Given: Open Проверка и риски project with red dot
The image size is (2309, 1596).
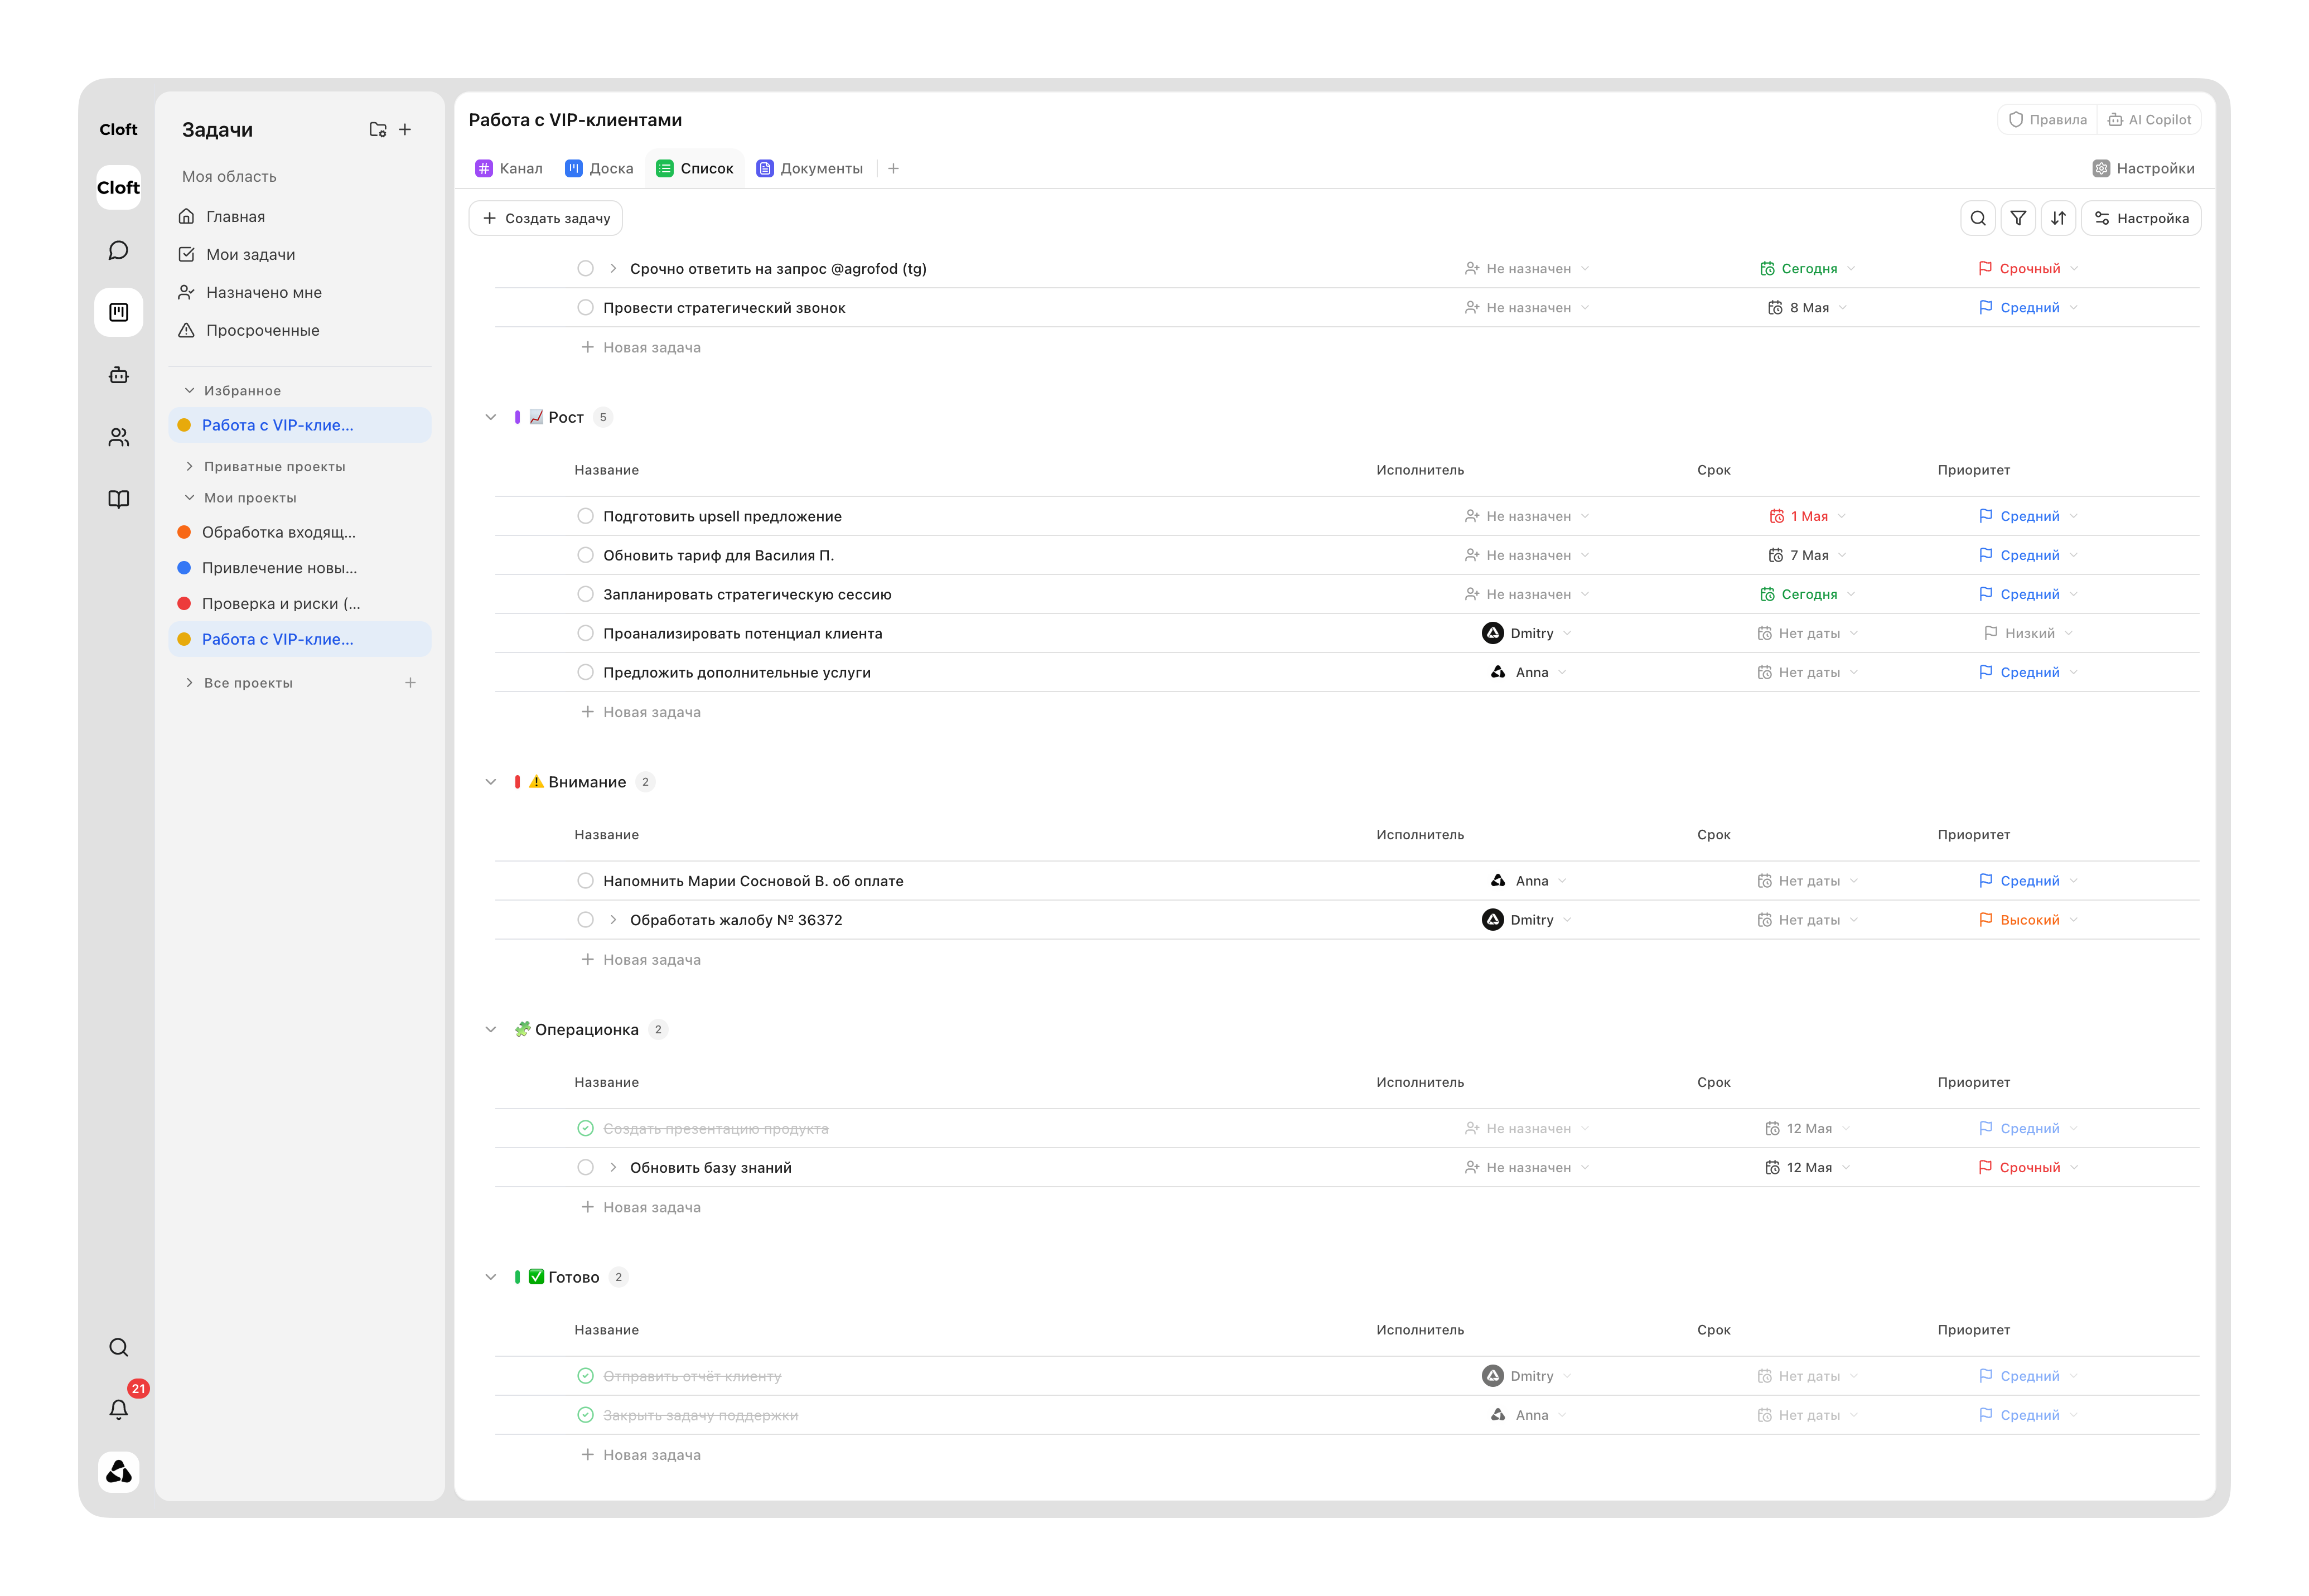Looking at the screenshot, I should pyautogui.click(x=299, y=603).
